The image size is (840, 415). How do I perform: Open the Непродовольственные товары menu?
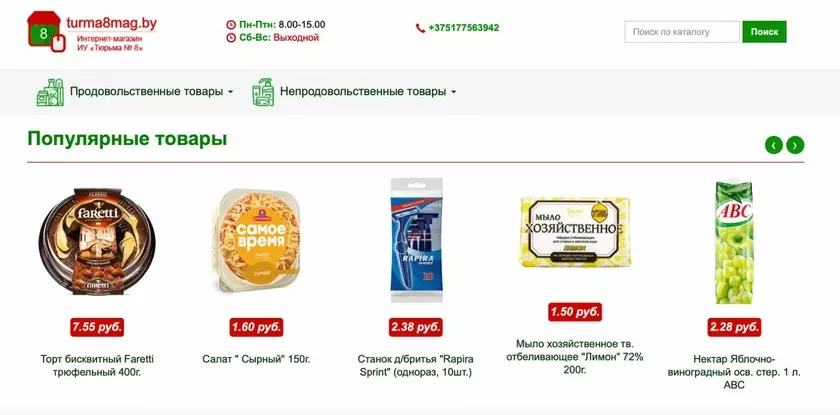click(x=363, y=92)
